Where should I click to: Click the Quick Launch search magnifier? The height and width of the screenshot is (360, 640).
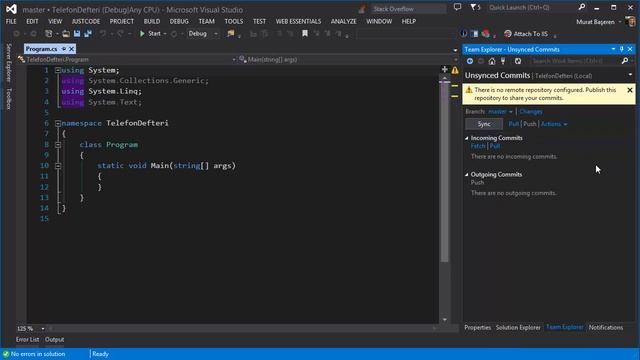pos(582,7)
